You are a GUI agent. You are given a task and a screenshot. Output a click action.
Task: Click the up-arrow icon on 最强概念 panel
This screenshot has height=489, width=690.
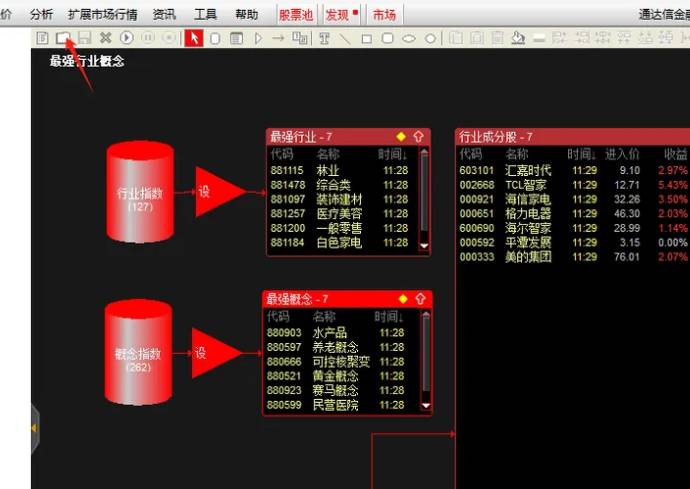[x=420, y=299]
